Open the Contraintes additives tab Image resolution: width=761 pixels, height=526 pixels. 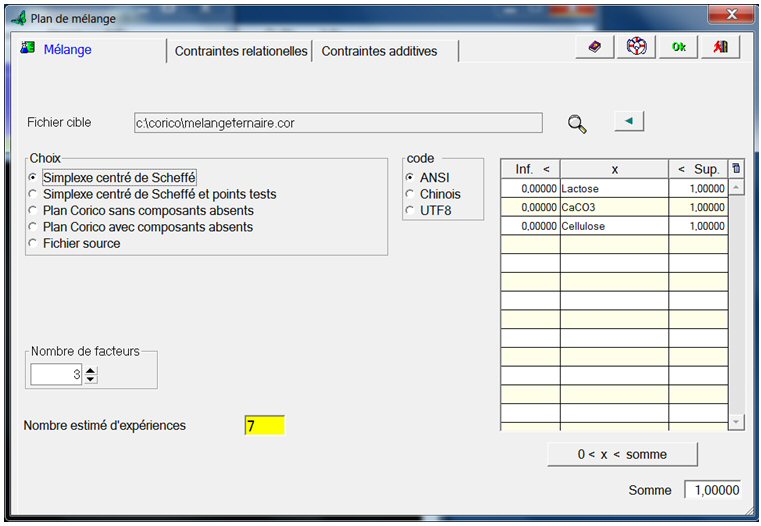point(379,51)
